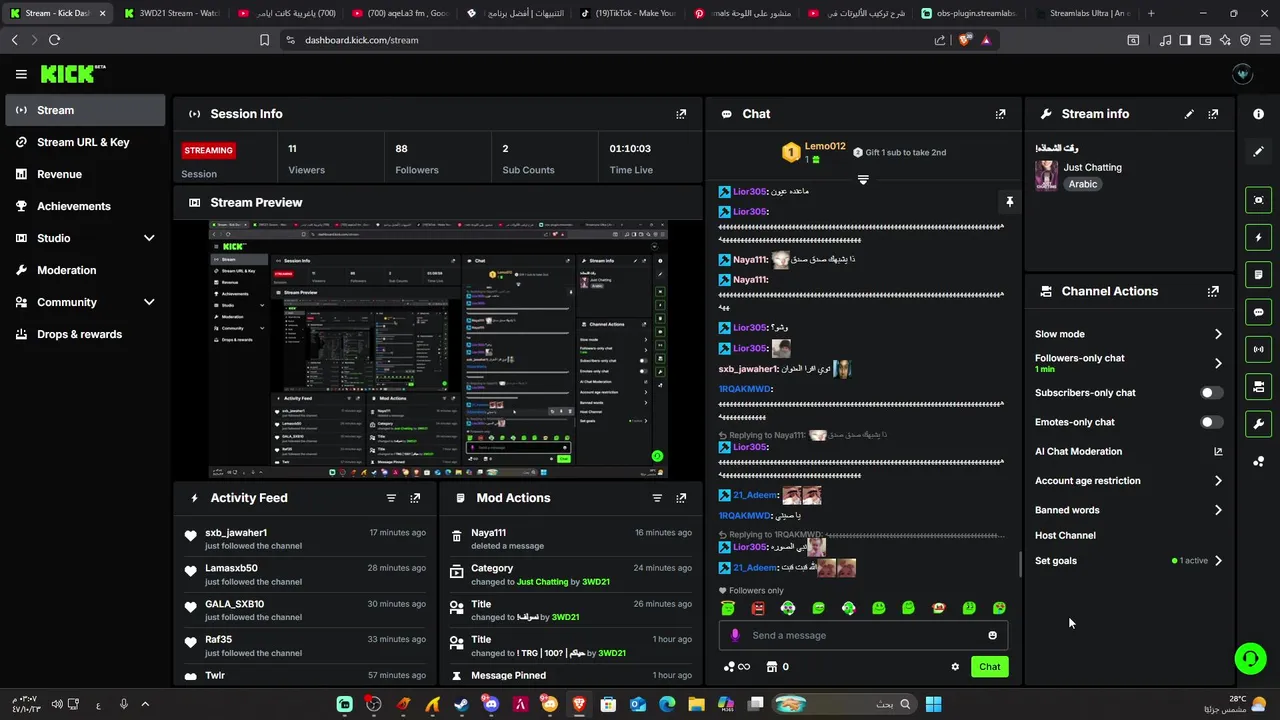
Task: Click the wrench icon in right rail
Action: point(1258,424)
